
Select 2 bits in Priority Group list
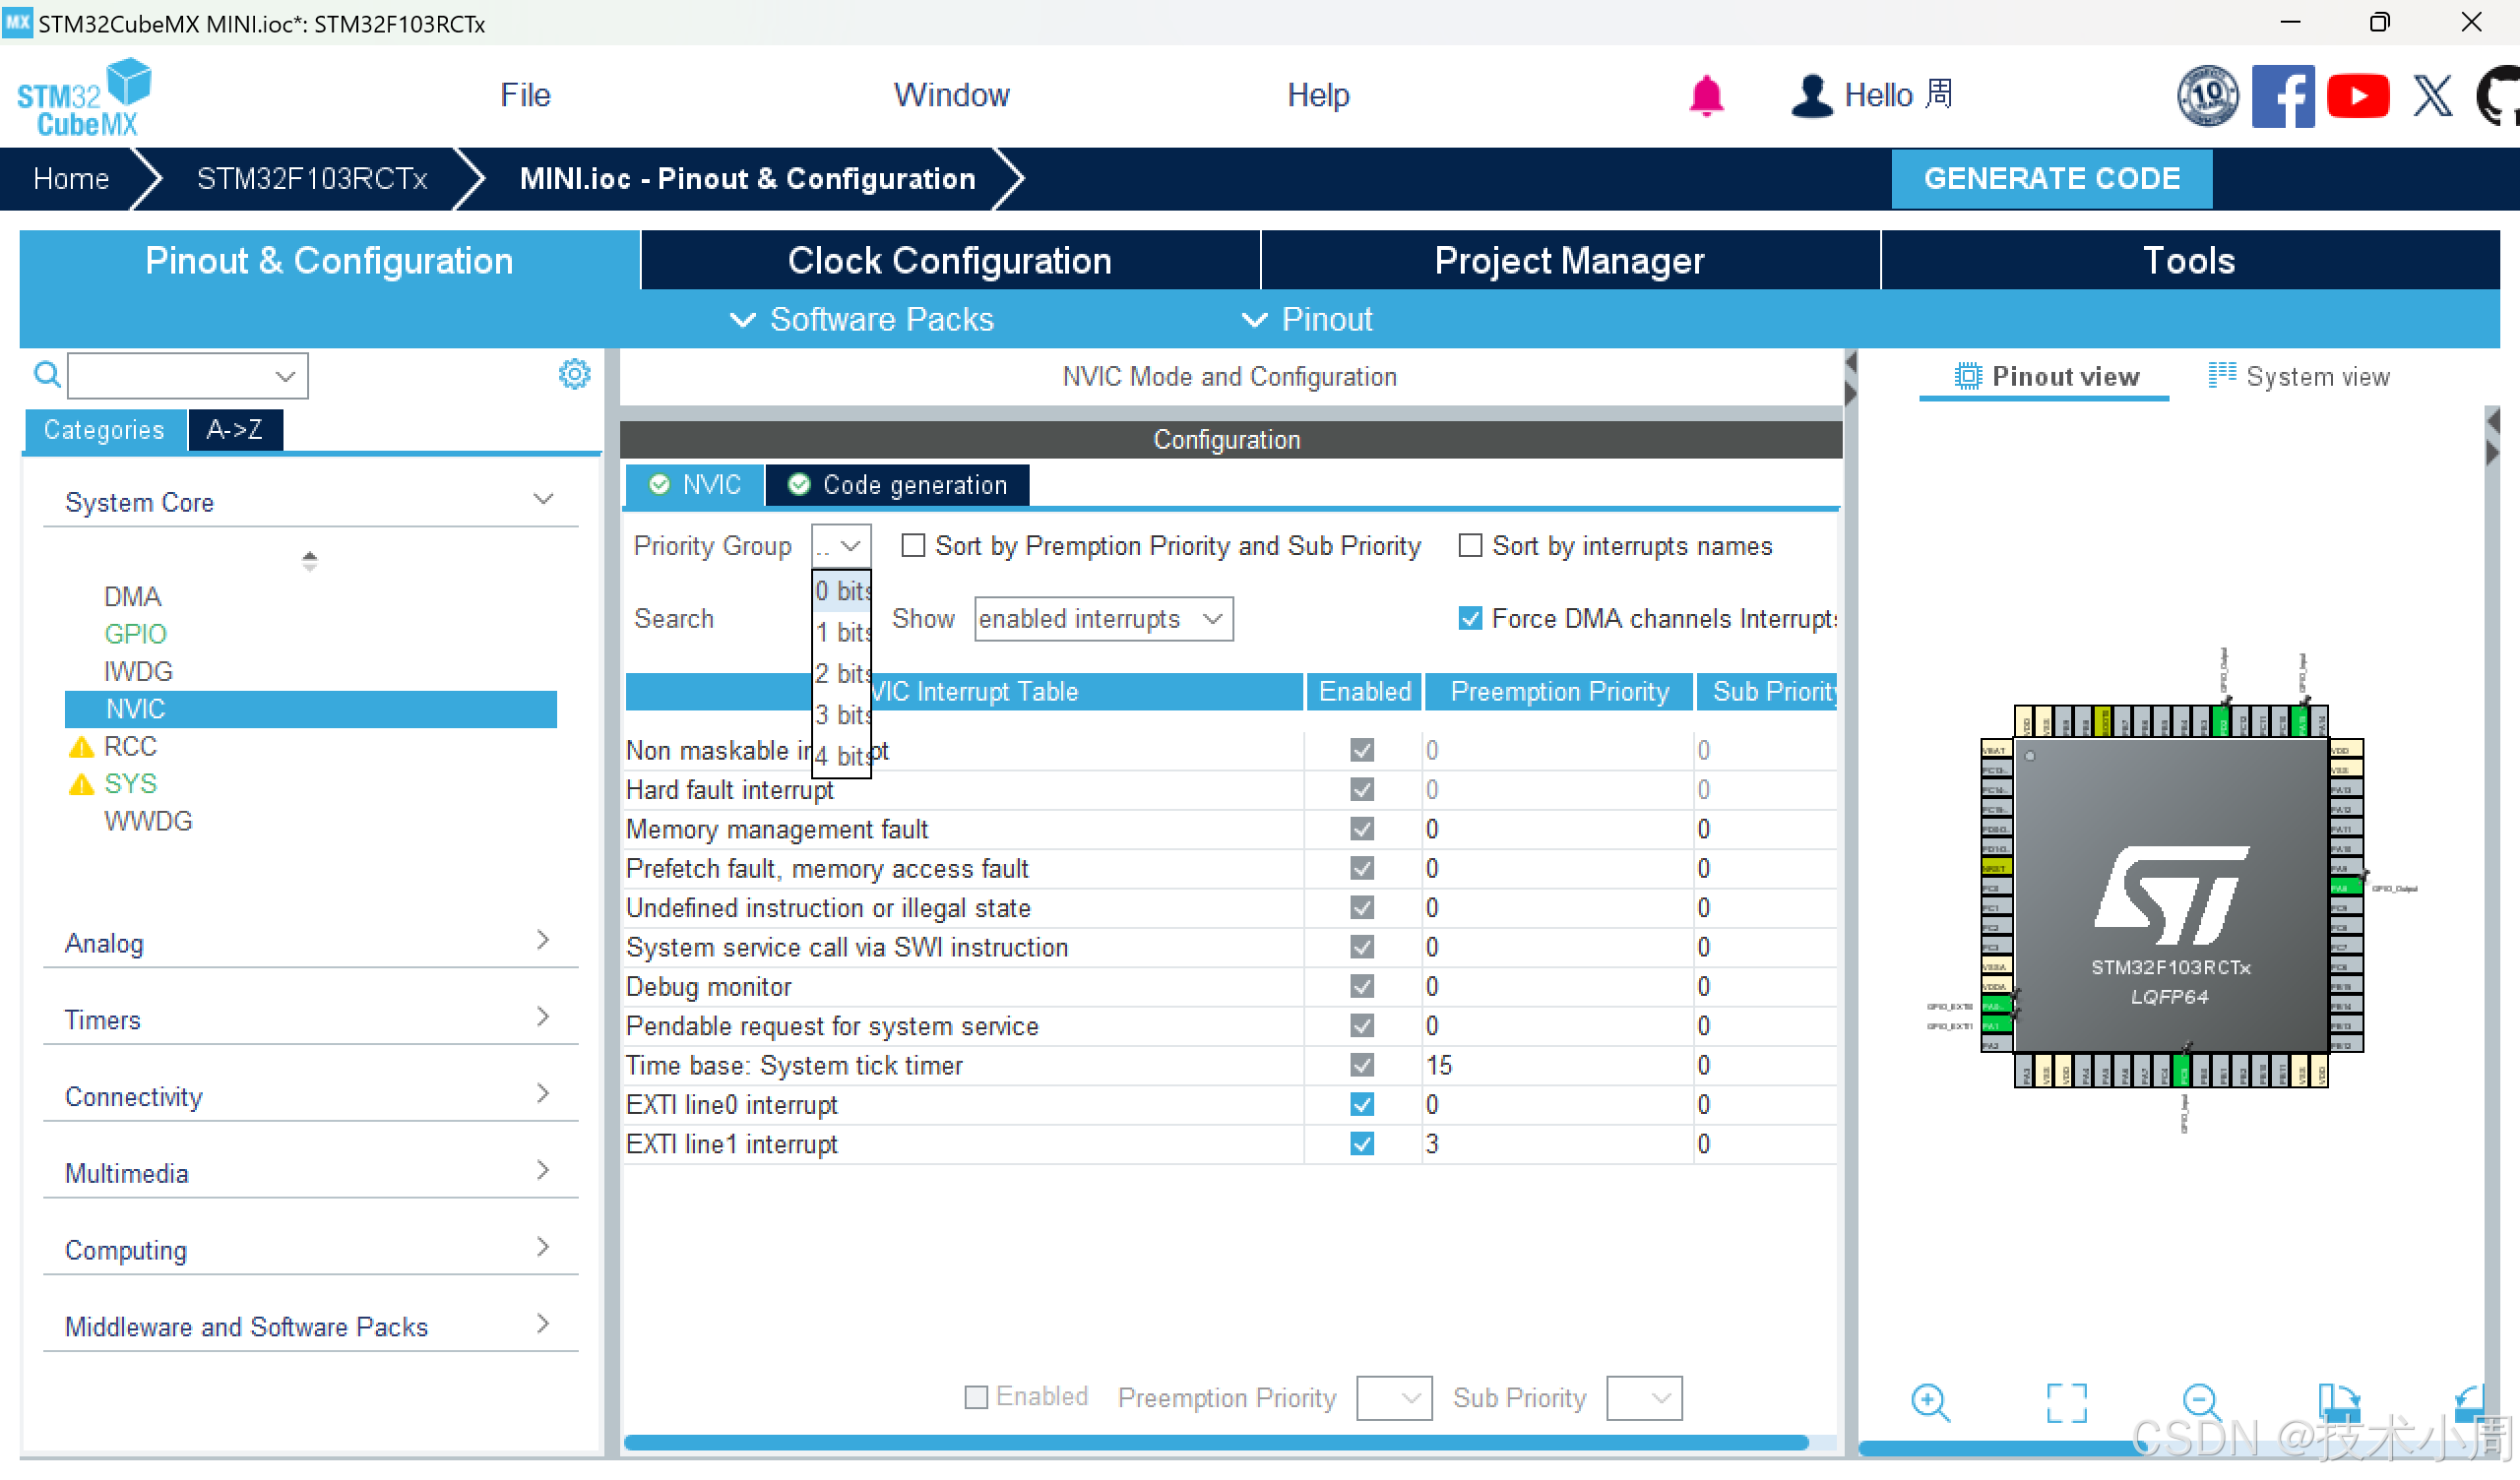(x=841, y=673)
